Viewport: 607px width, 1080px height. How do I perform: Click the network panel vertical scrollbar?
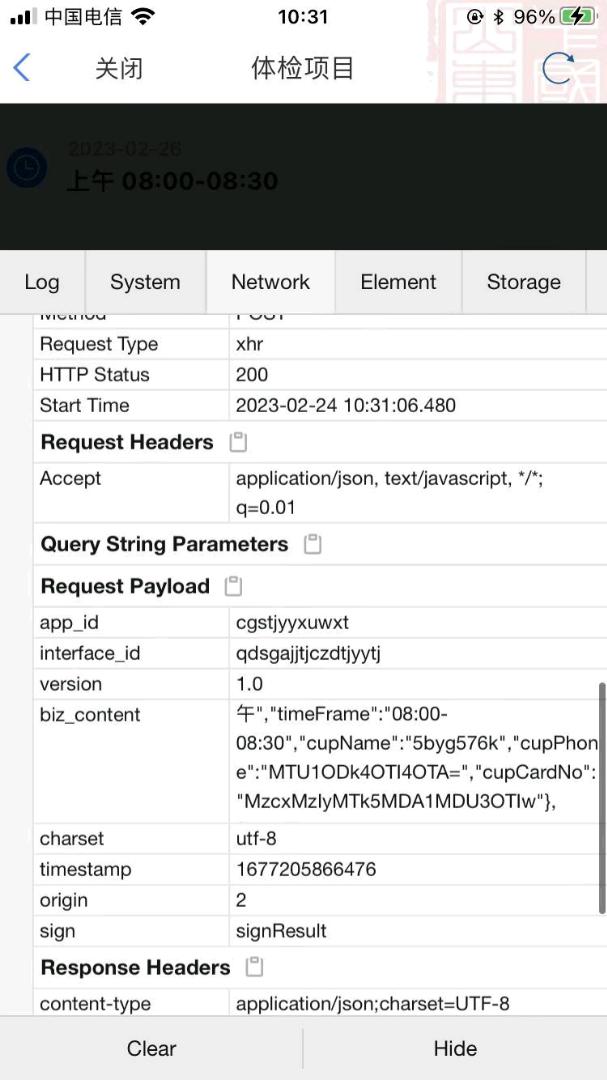pos(602,798)
